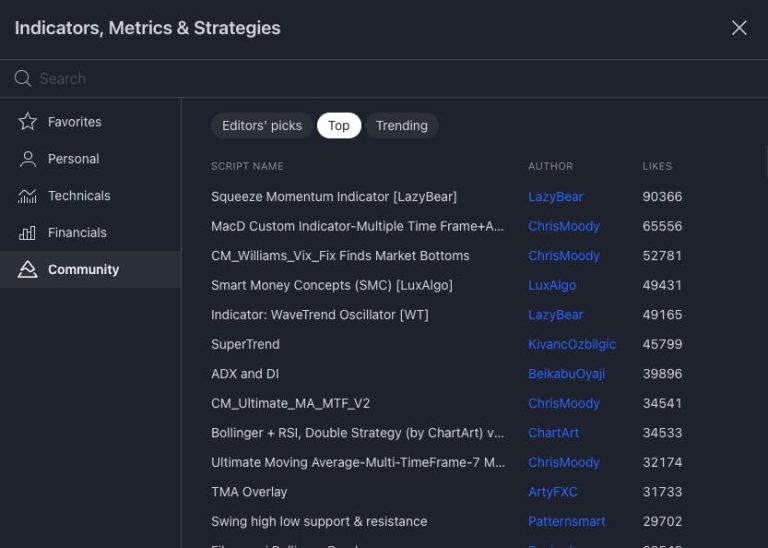Click the Technicals chart icon
This screenshot has width=768, height=548.
point(27,195)
